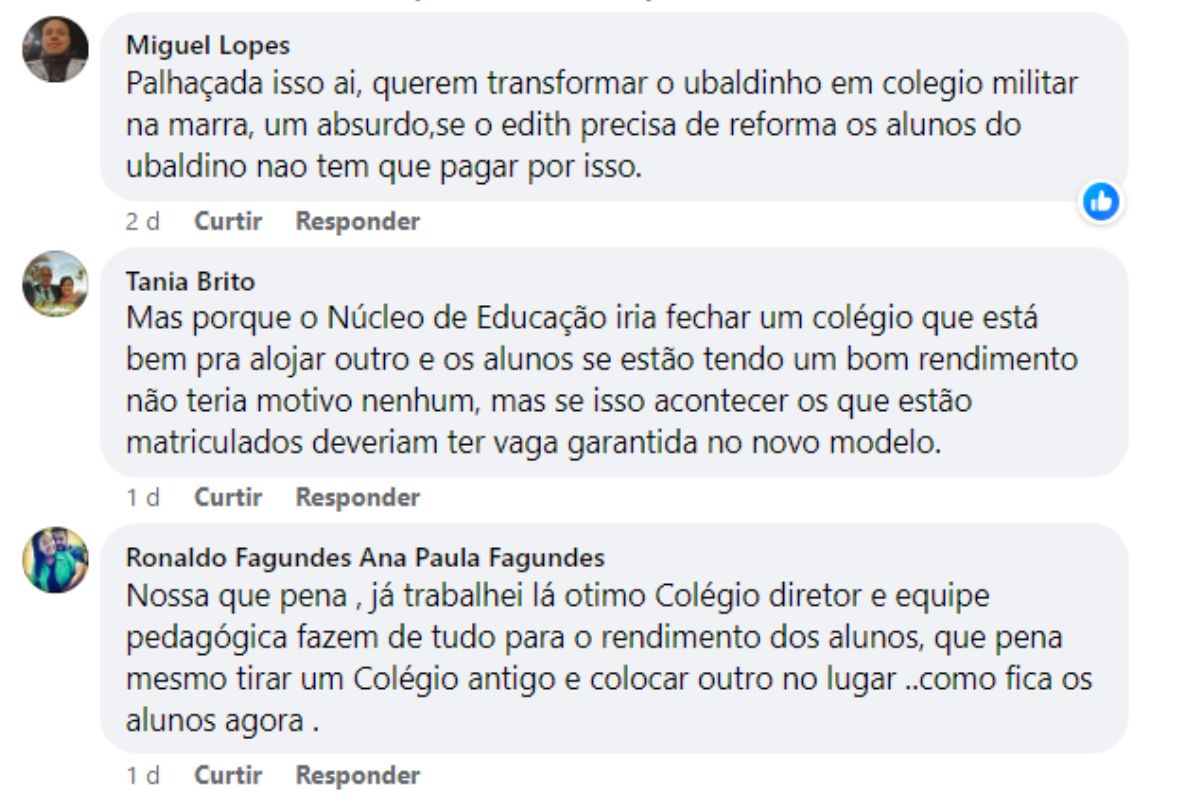The width and height of the screenshot is (1200, 800).
Task: Reply to Miguel Lopes using Responder
Action: tap(357, 221)
